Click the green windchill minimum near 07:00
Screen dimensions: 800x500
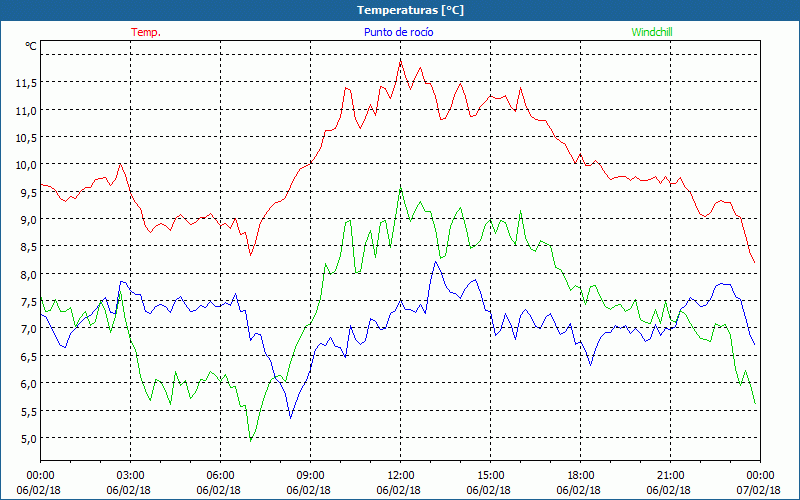click(x=251, y=441)
